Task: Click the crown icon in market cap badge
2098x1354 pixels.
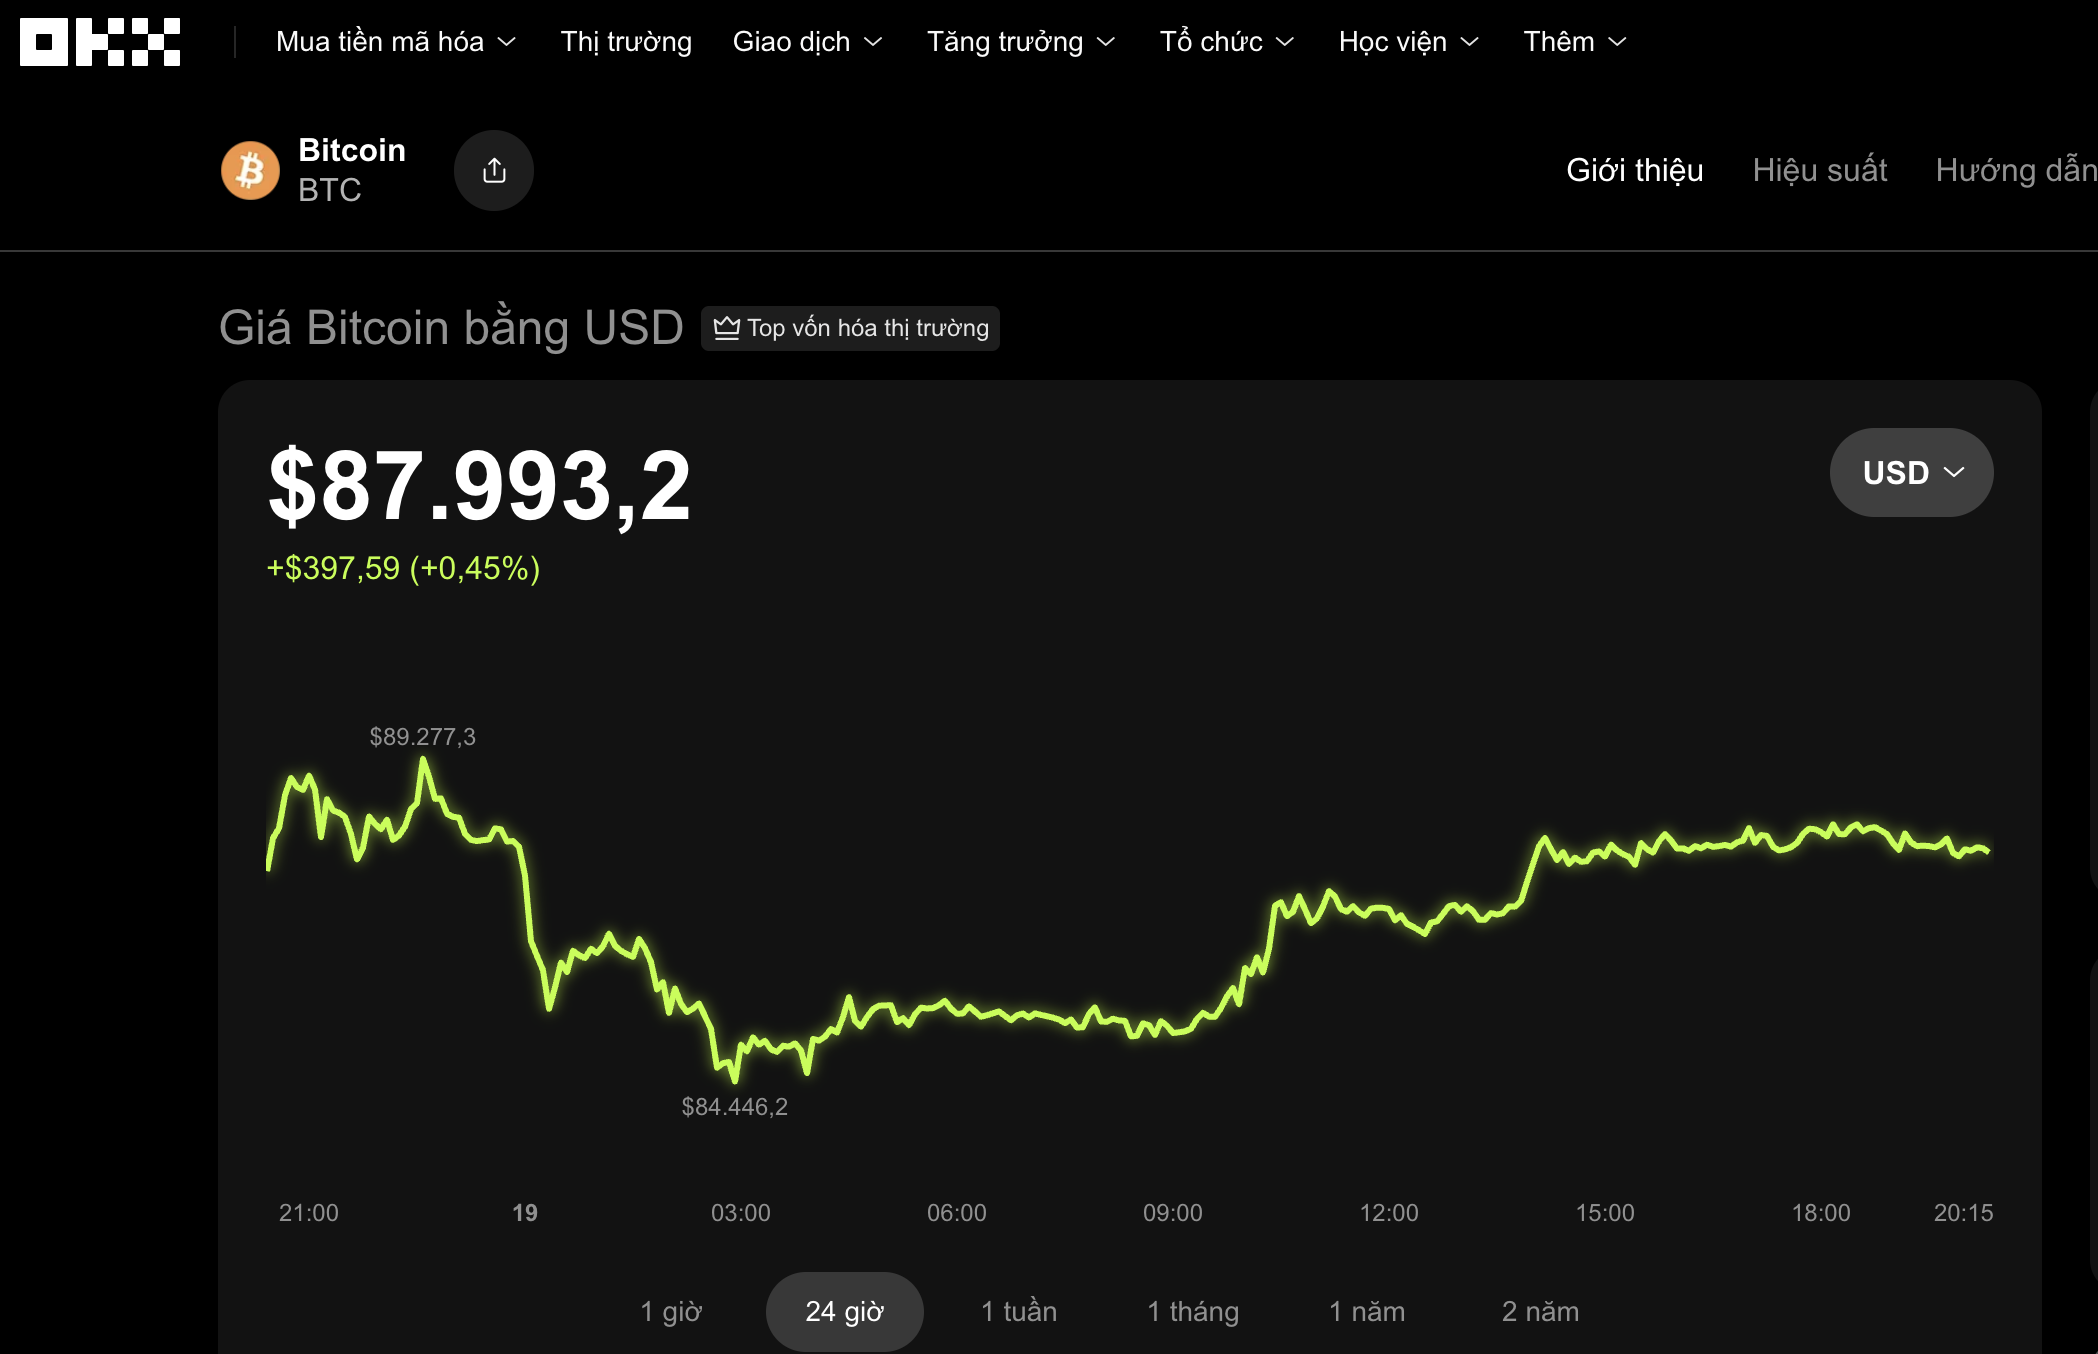Action: [727, 328]
